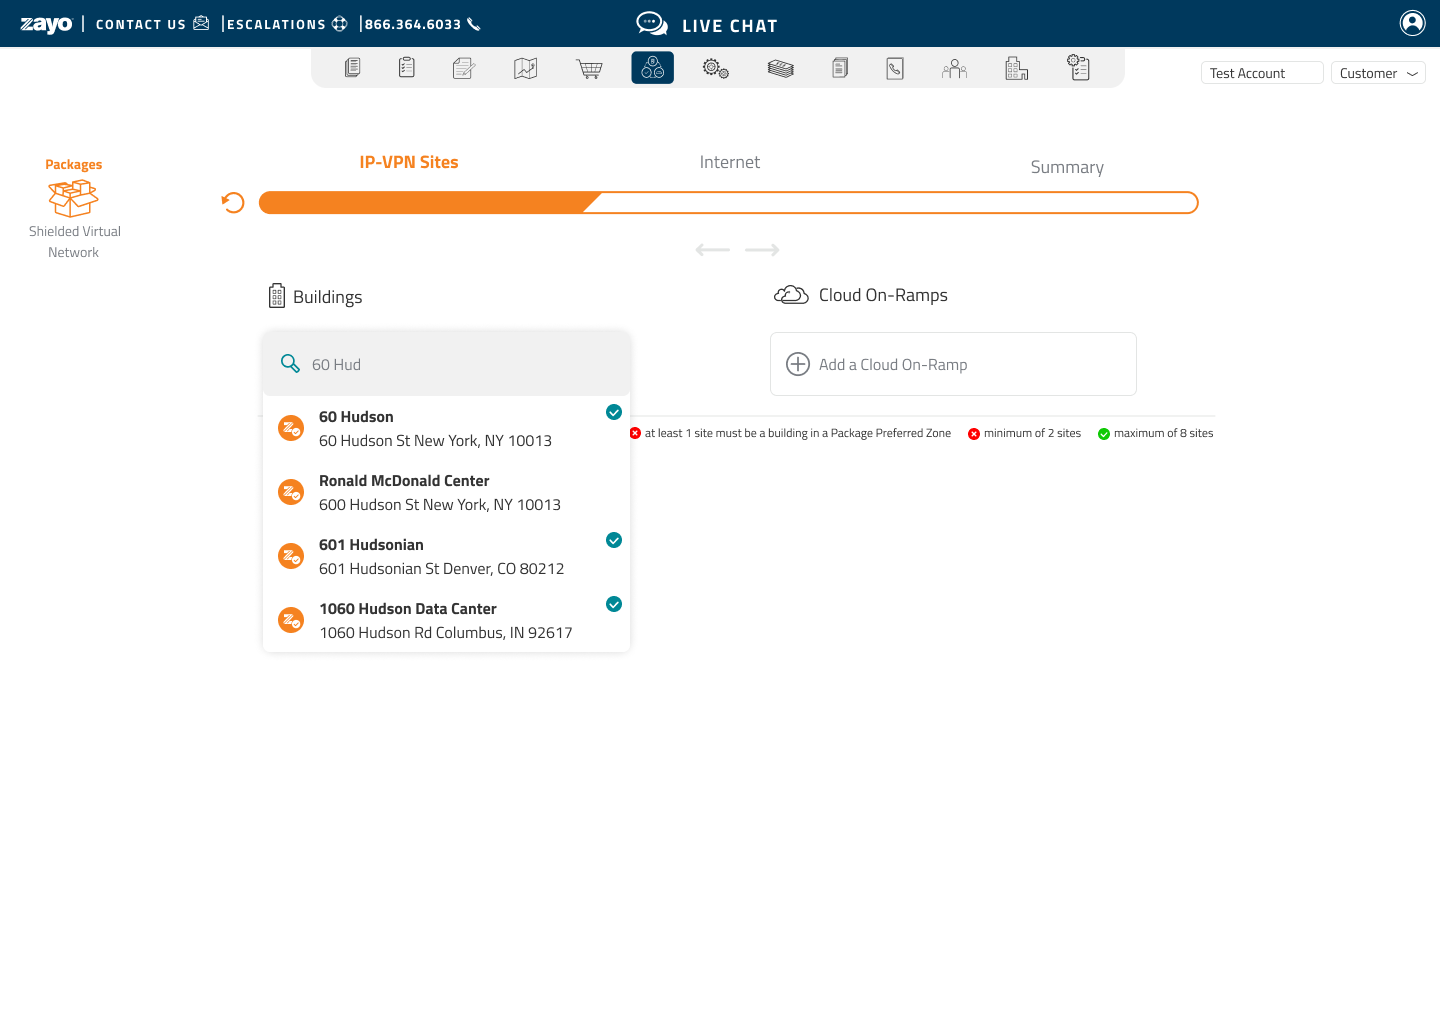Open the office buildings icon in toolbar
This screenshot has height=1011, width=1440.
1017,68
